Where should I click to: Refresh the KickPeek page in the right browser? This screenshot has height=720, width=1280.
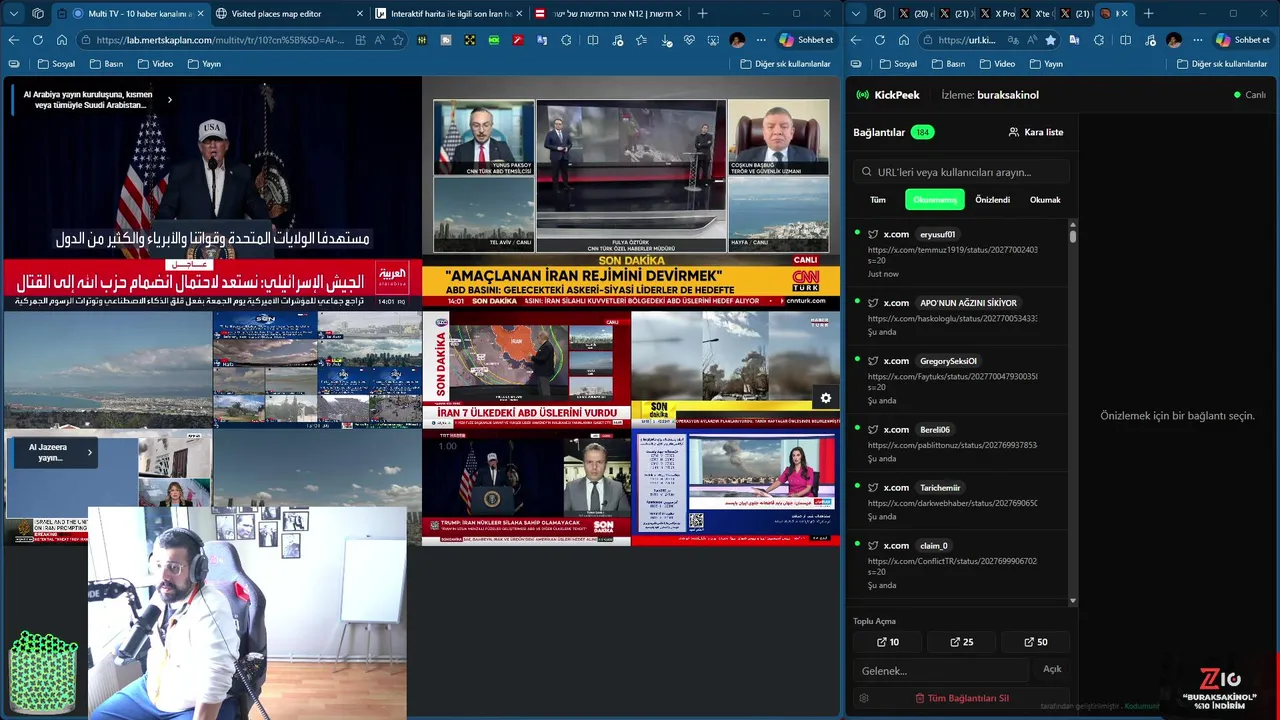880,40
